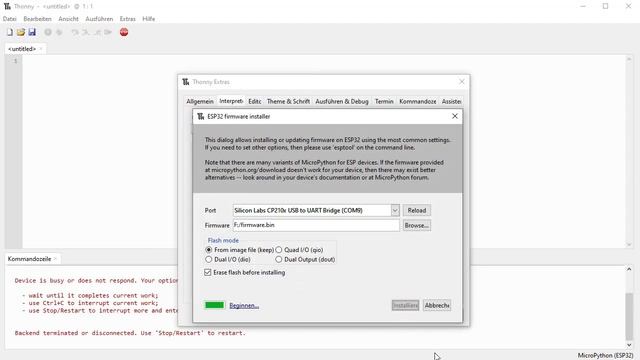The width and height of the screenshot is (640, 360).
Task: Open the Ansicht menu
Action: click(68, 19)
